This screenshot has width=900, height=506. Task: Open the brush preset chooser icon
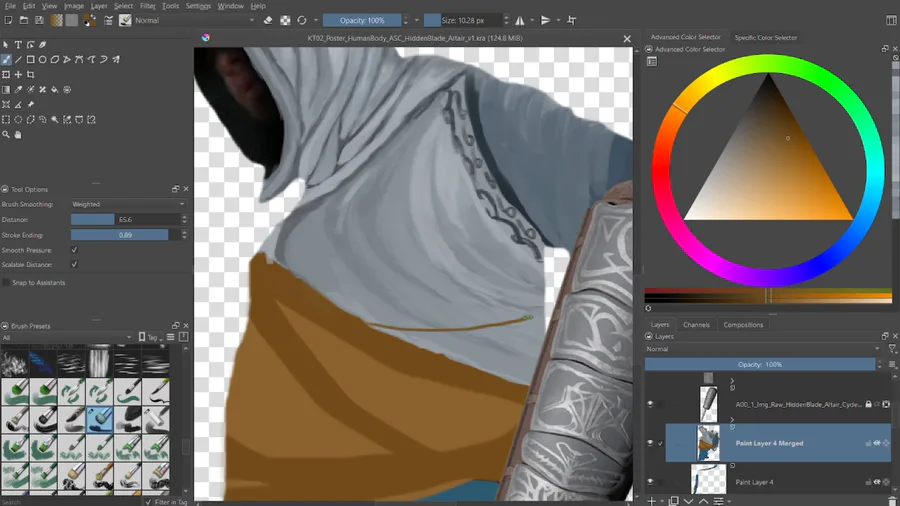[125, 20]
